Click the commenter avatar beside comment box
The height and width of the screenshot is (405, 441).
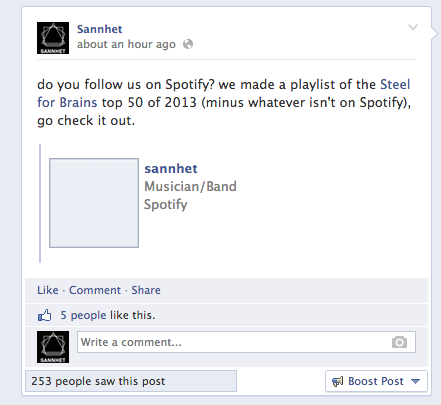click(x=53, y=347)
